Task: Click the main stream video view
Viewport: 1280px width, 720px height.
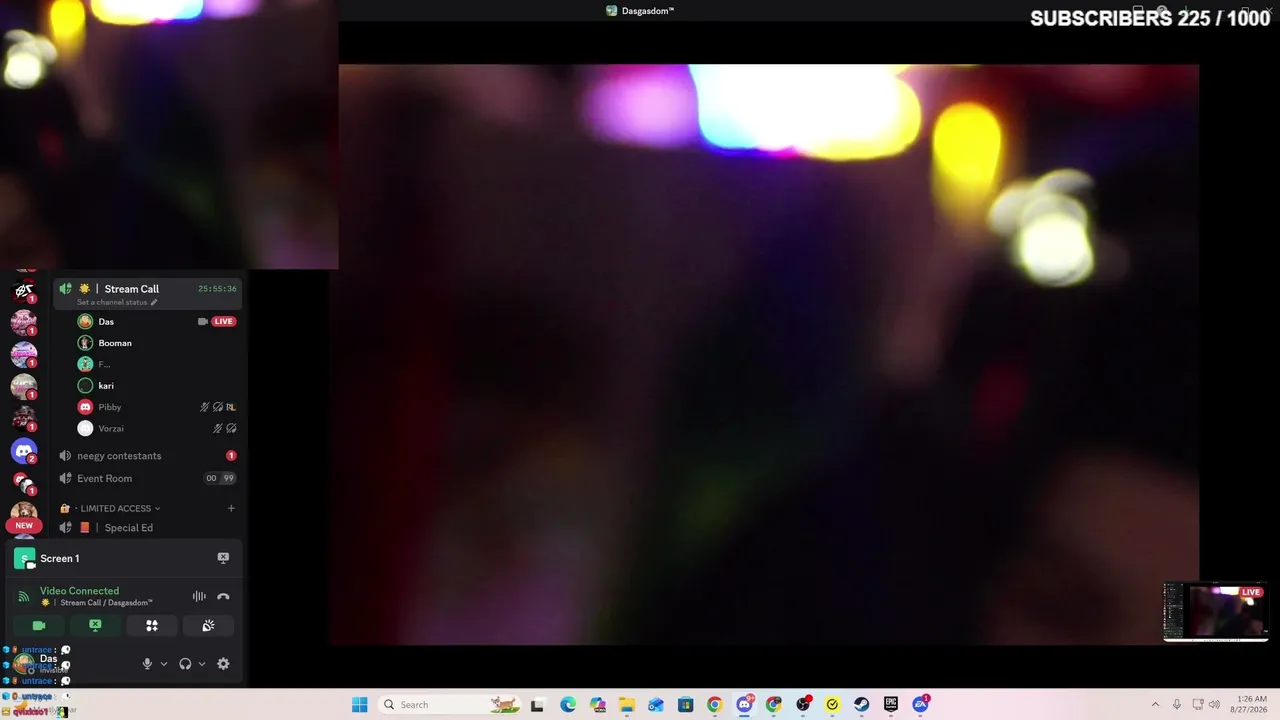Action: [x=768, y=354]
